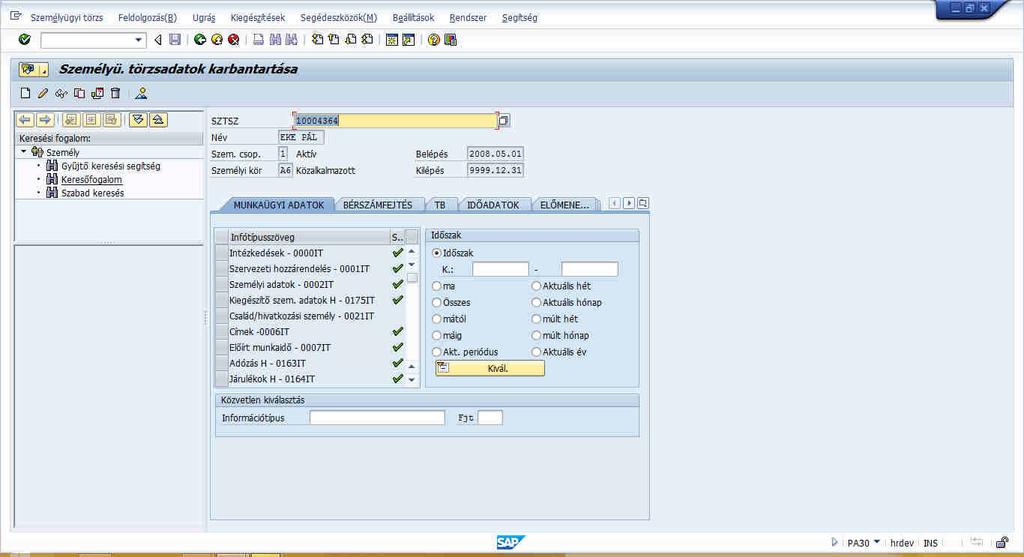Click the Display glasses icon

click(x=61, y=93)
